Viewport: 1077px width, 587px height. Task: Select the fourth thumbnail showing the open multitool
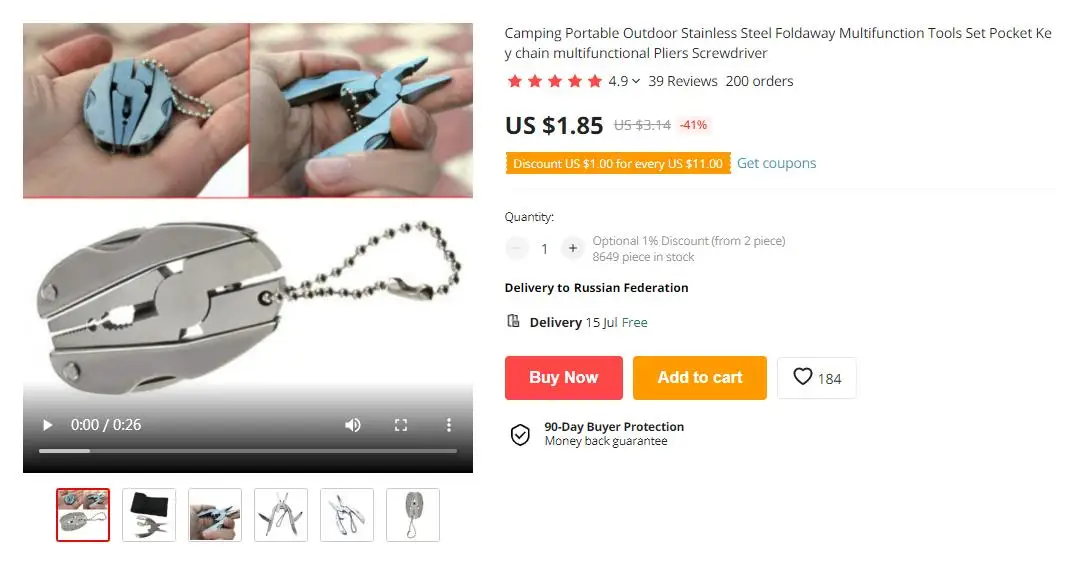pos(281,515)
